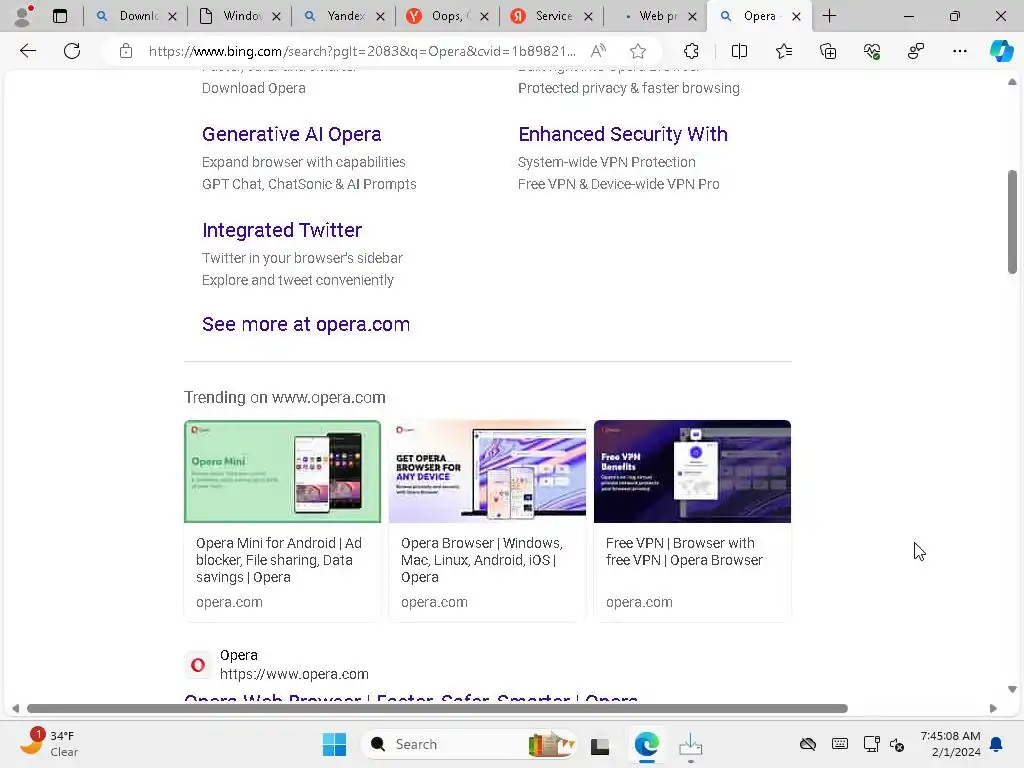Open the Extensions puzzle icon
Screen dimensions: 1024x768
point(691,51)
